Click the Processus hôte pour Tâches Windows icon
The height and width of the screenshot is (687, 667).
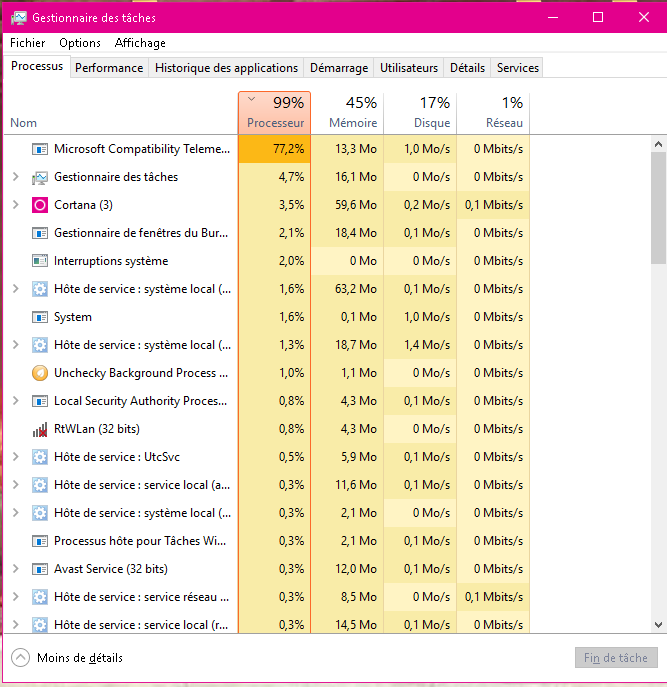coord(40,541)
